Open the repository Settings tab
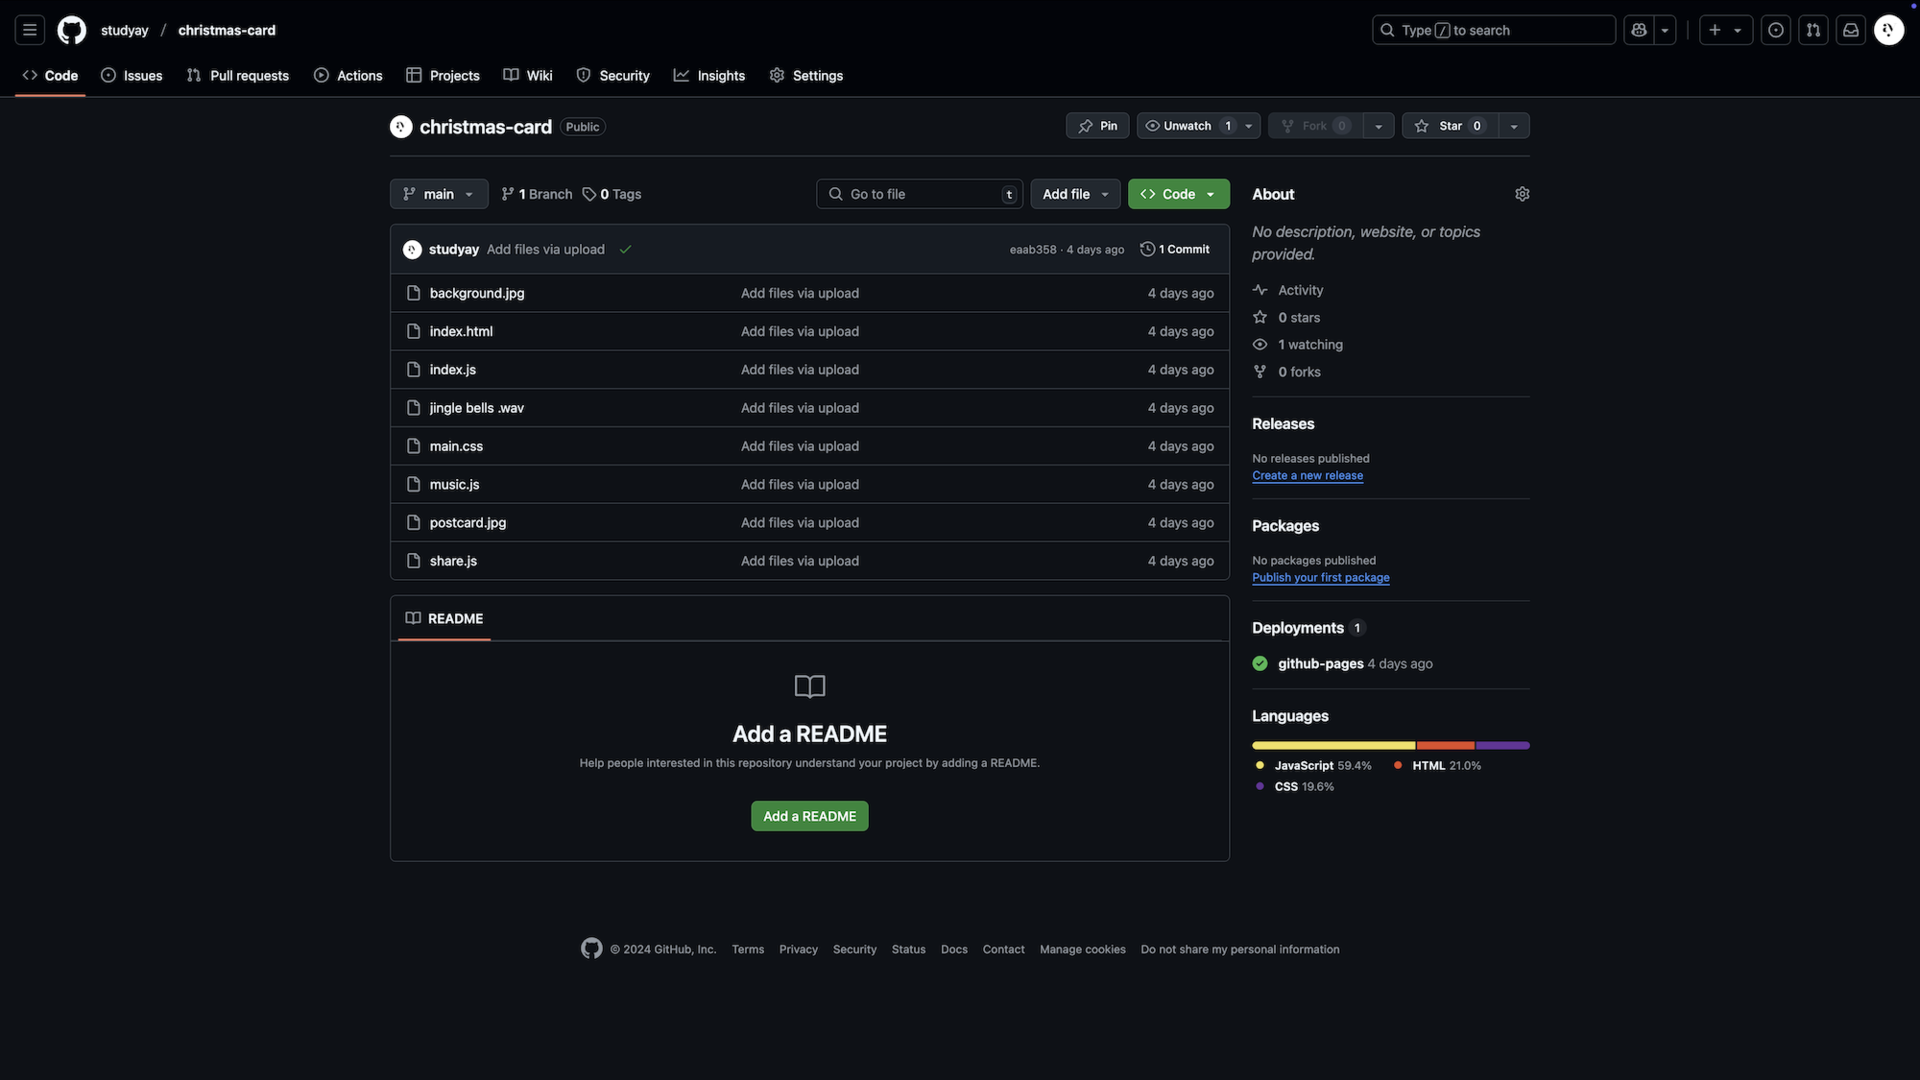The image size is (1920, 1080). [x=806, y=75]
